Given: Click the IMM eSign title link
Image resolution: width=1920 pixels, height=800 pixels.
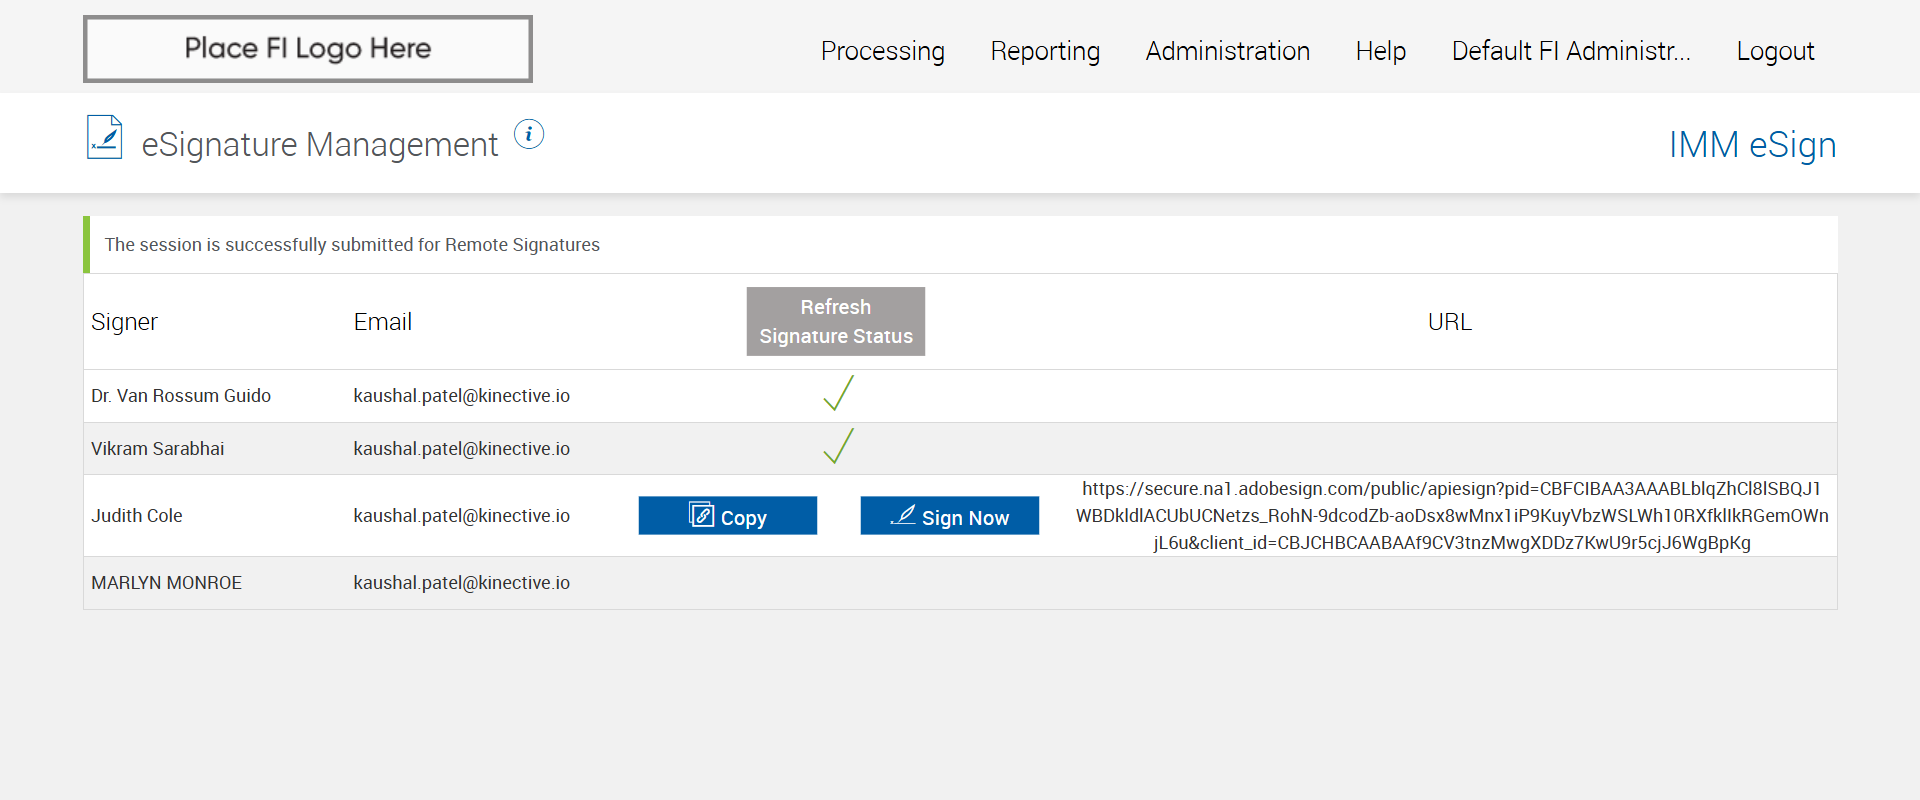Looking at the screenshot, I should pos(1752,145).
